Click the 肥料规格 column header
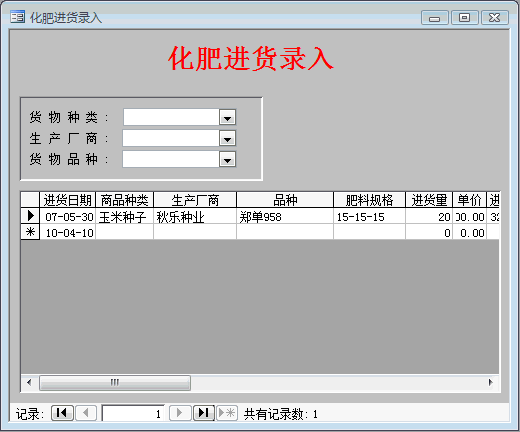 pyautogui.click(x=369, y=200)
